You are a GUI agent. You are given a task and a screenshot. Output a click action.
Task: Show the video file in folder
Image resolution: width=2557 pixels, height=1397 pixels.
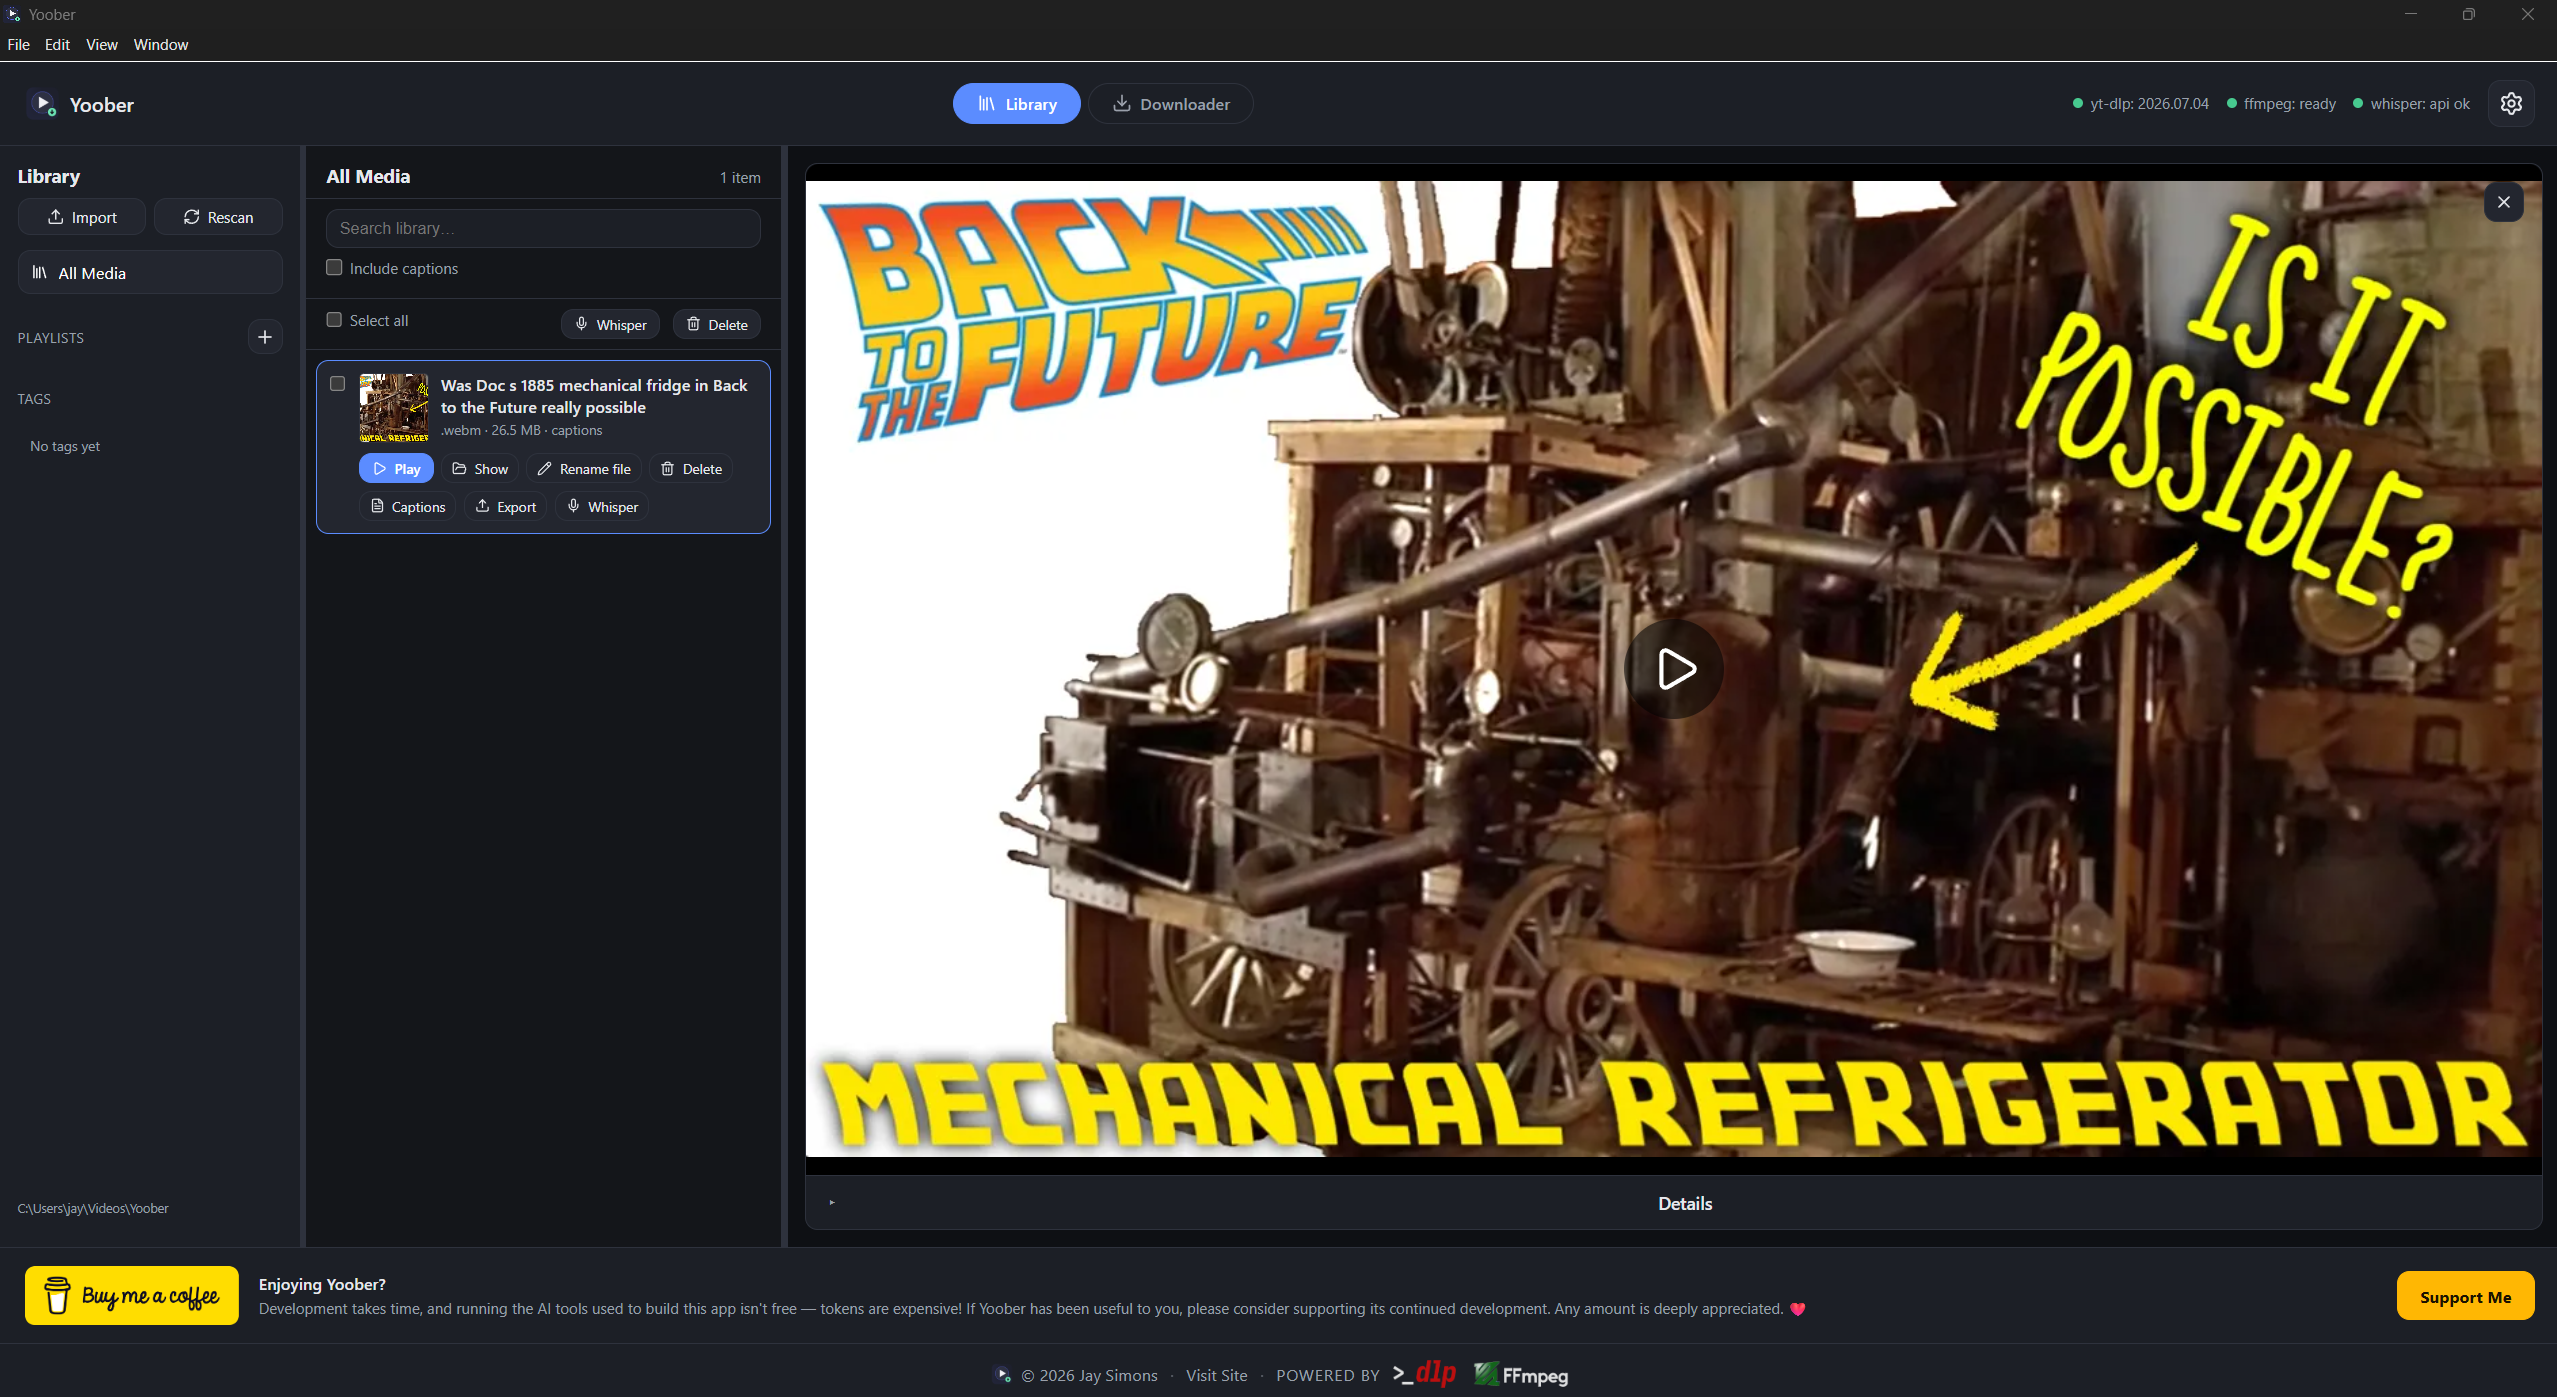[x=480, y=468]
